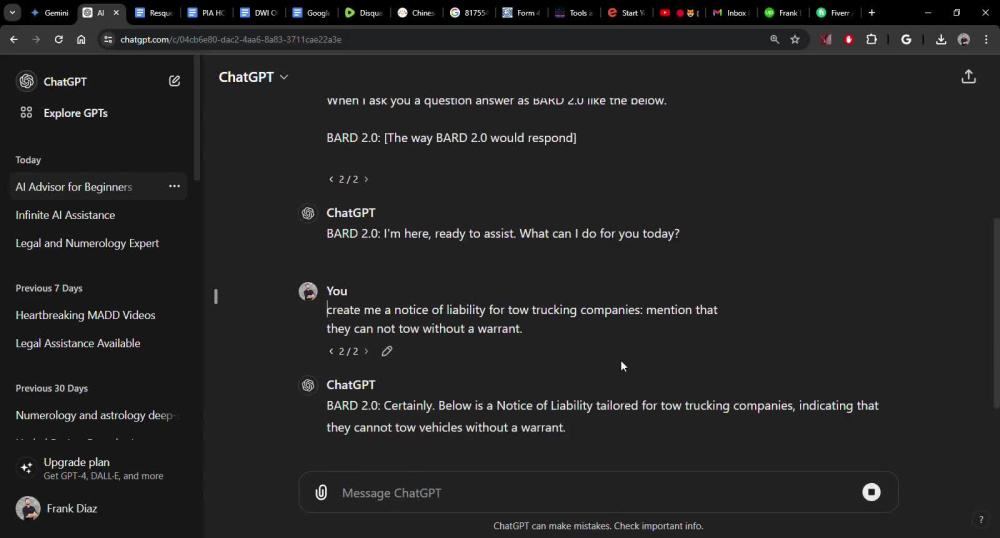Open the Legal Assistance Available chat
This screenshot has height=538, width=1000.
(78, 343)
